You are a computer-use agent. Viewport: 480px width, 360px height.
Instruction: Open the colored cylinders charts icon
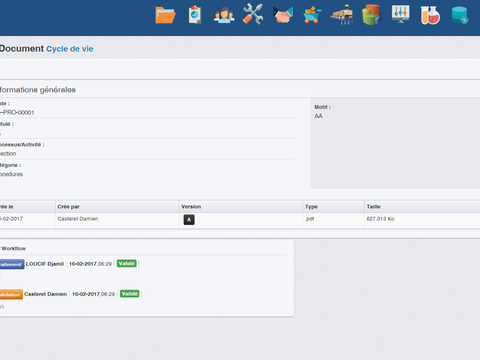[371, 15]
